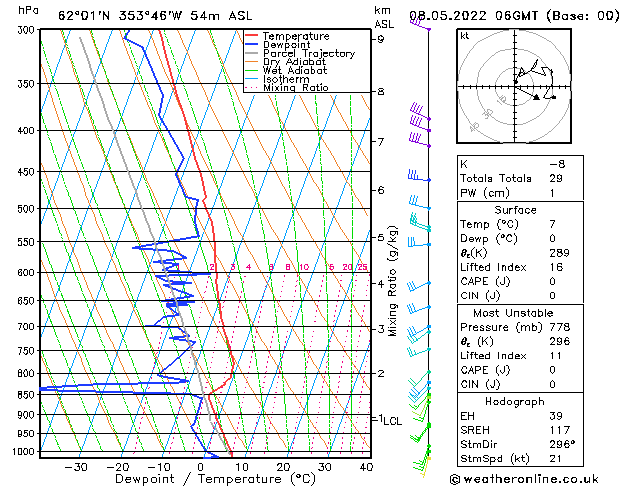629x486 pixels.
Task: Click the Surface section header
Action: click(x=515, y=210)
